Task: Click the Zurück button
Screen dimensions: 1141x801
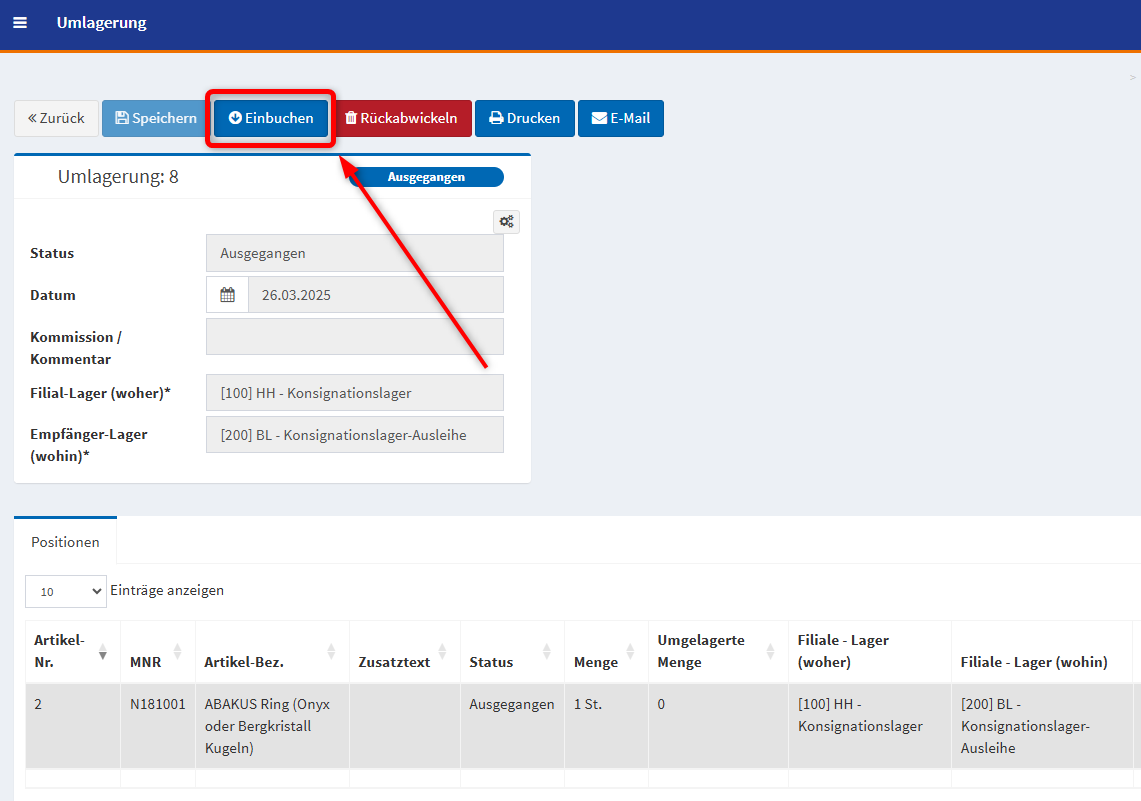Action: coord(56,118)
